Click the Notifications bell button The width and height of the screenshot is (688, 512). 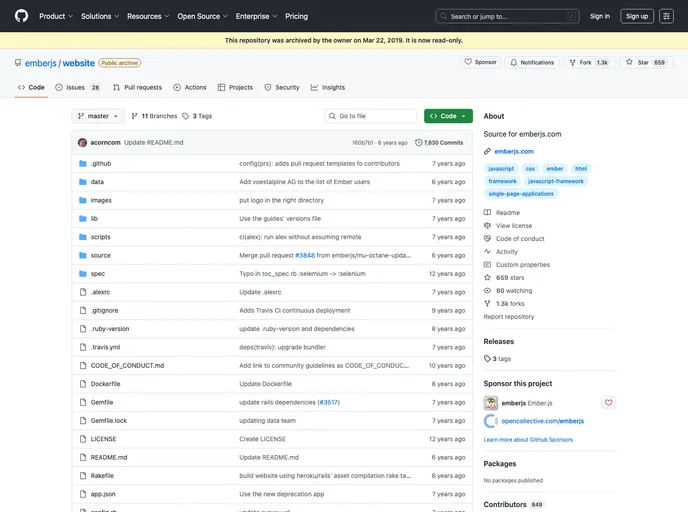tap(532, 62)
